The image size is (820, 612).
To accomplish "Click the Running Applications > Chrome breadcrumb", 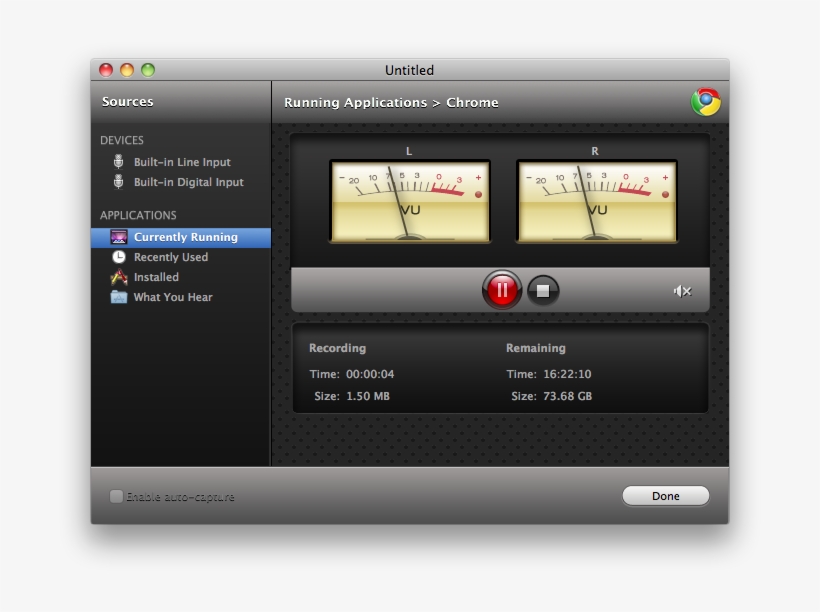I will coord(391,102).
